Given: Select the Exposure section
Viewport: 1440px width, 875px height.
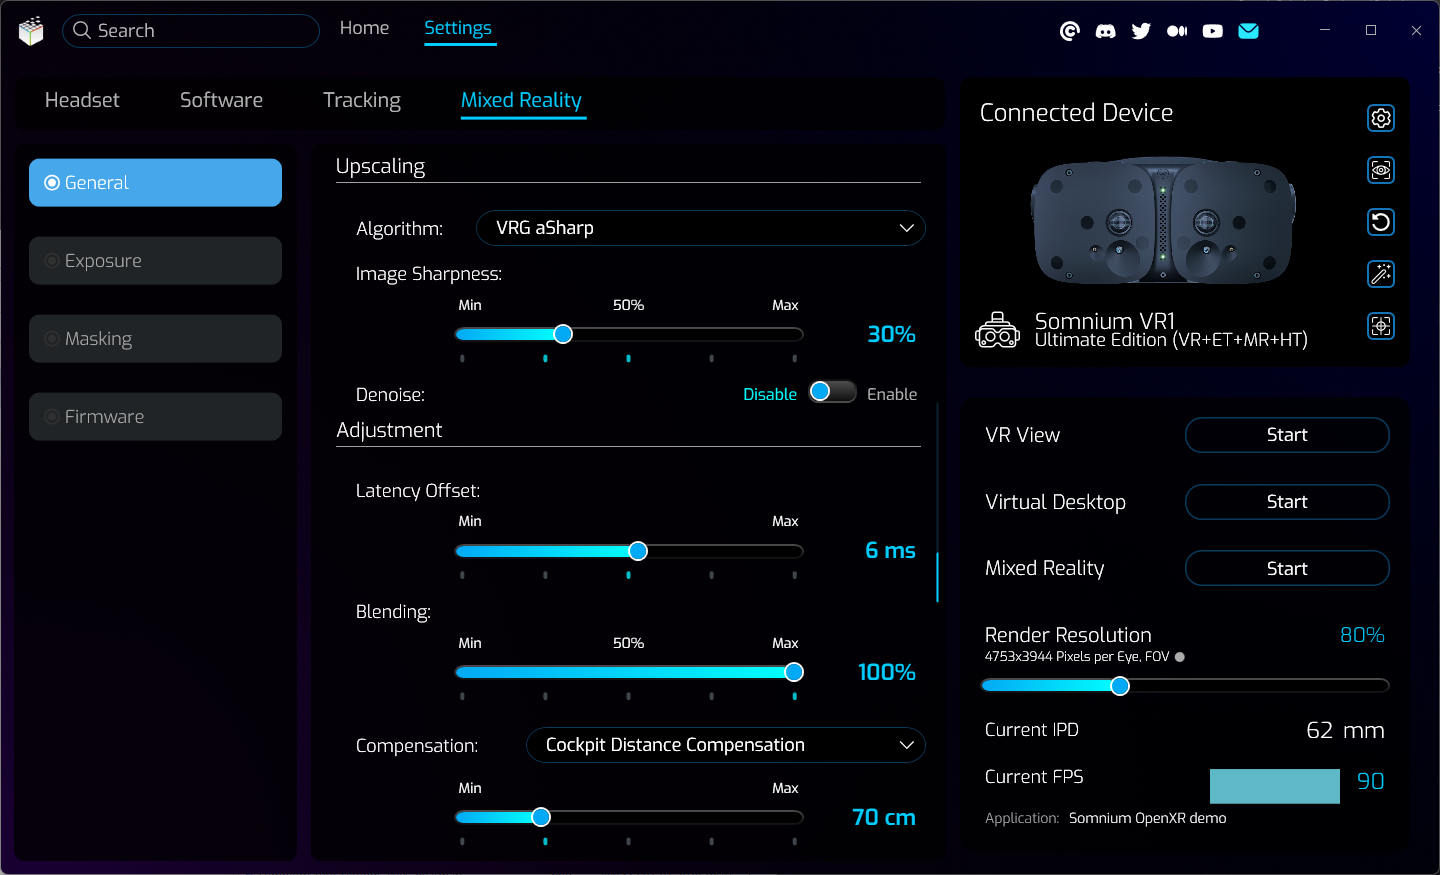Looking at the screenshot, I should click(x=155, y=261).
